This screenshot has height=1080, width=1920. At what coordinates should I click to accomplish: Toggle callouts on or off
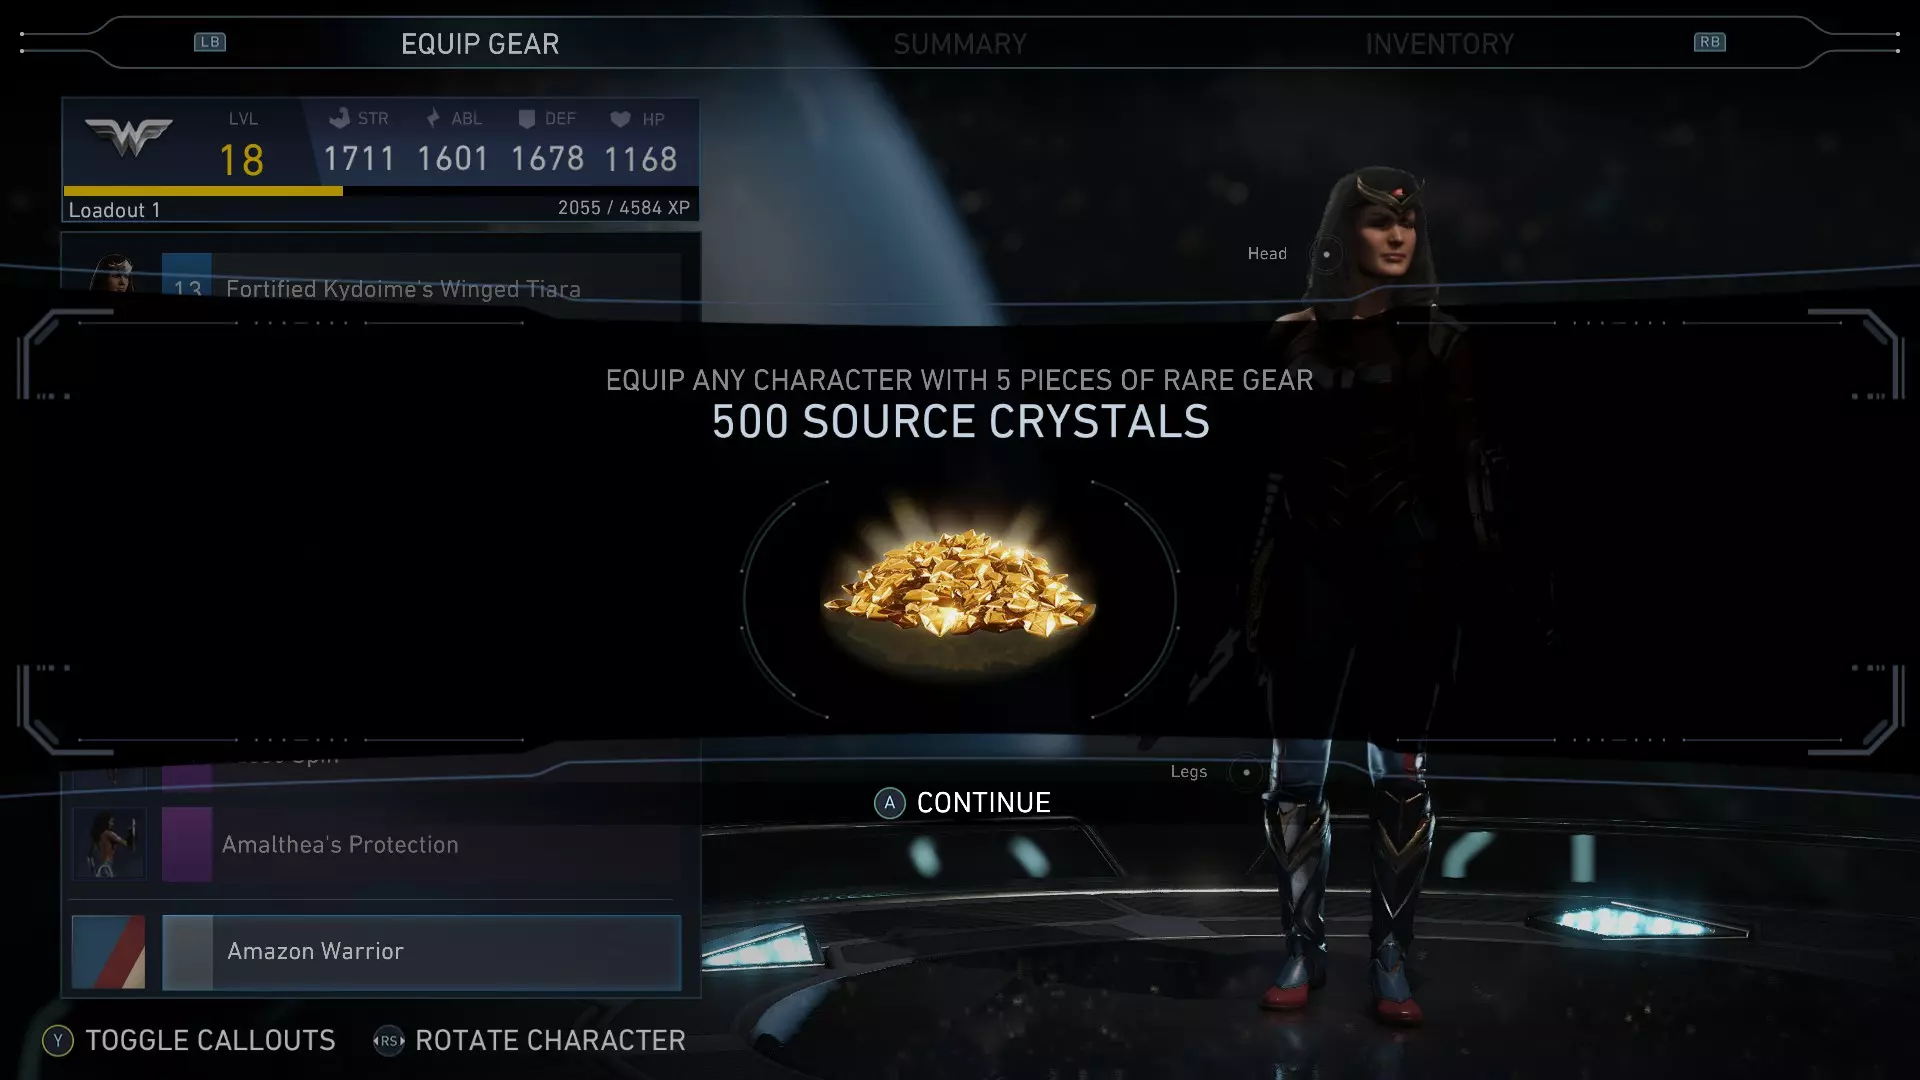tap(210, 1041)
